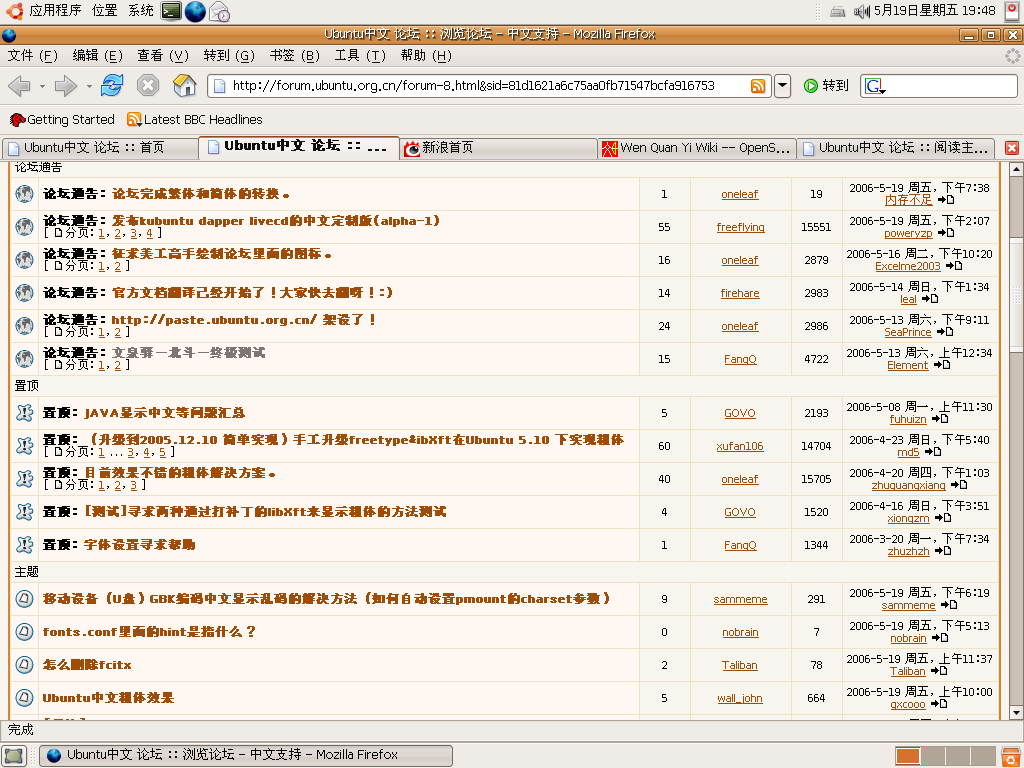Open the 文件 (F) menu
The height and width of the screenshot is (768, 1024).
32,56
